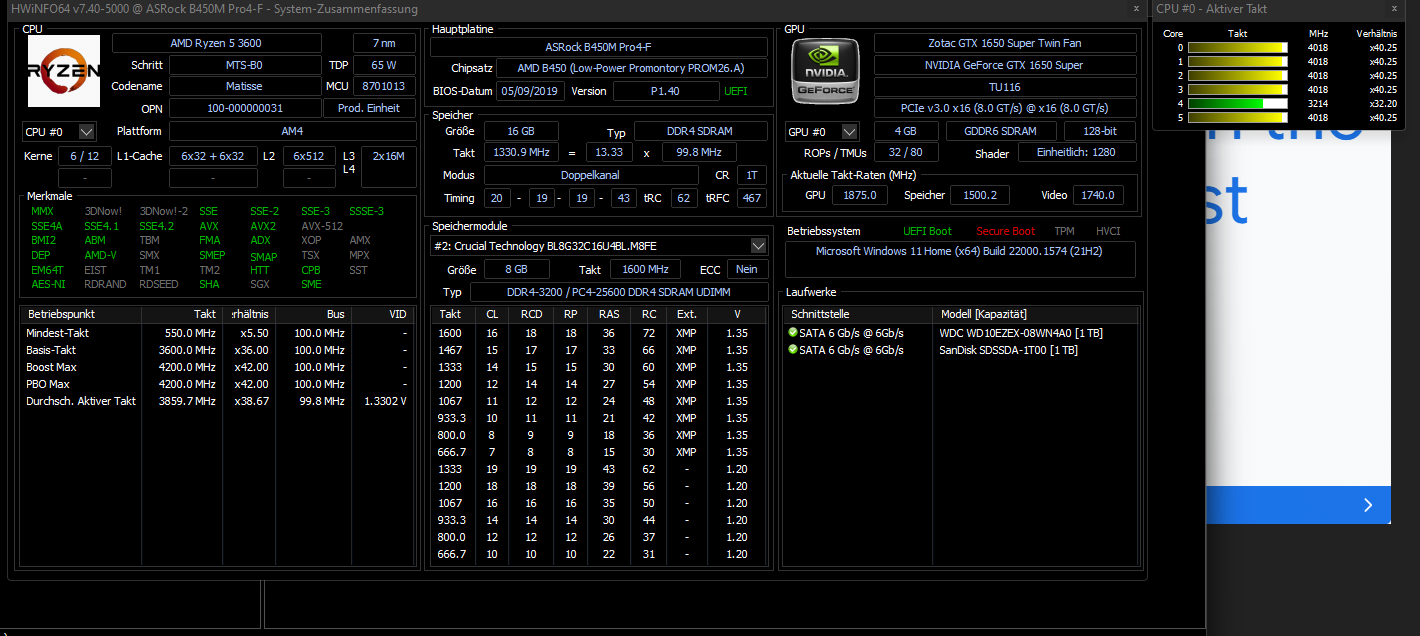Click the green UEFI label next to BIOS version
This screenshot has height=636, width=1420.
tap(735, 91)
